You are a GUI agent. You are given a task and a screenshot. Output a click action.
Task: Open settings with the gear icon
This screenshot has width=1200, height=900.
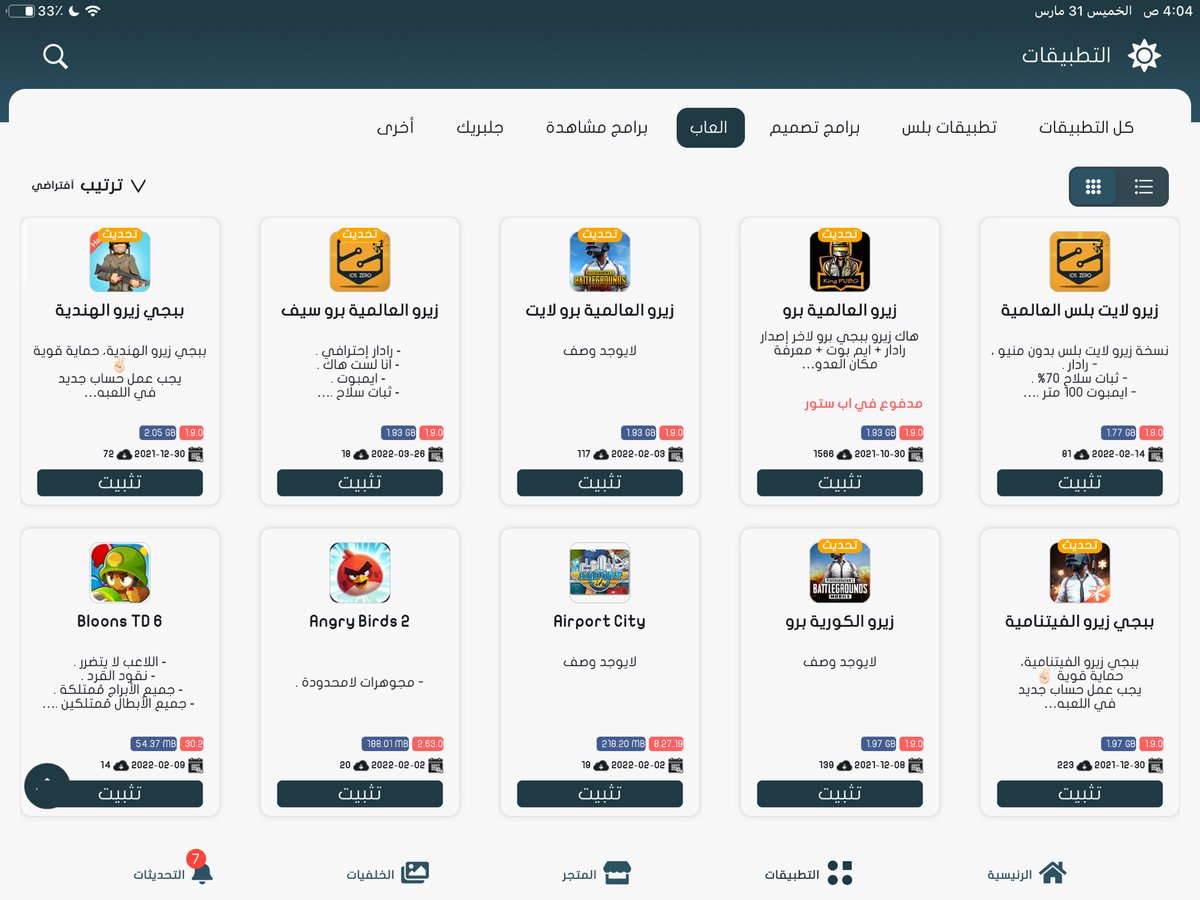pyautogui.click(x=1144, y=56)
